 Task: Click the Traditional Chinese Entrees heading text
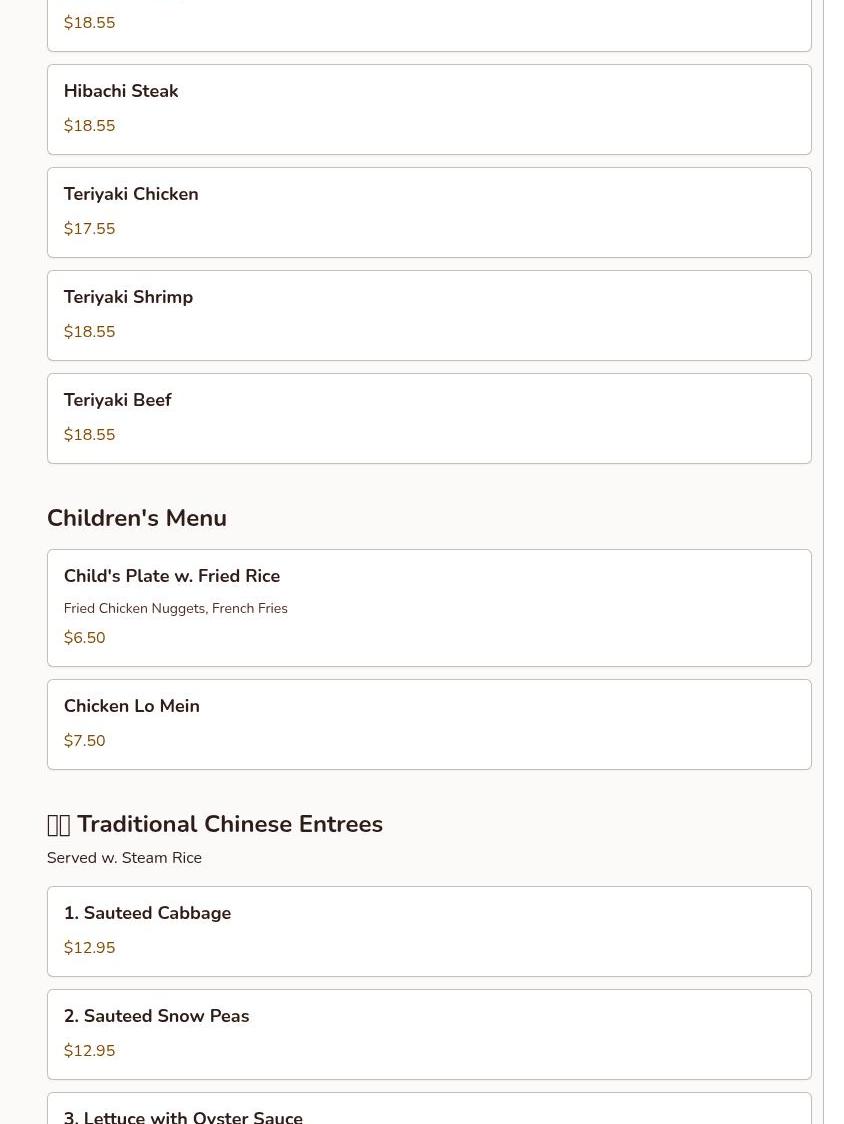(230, 824)
